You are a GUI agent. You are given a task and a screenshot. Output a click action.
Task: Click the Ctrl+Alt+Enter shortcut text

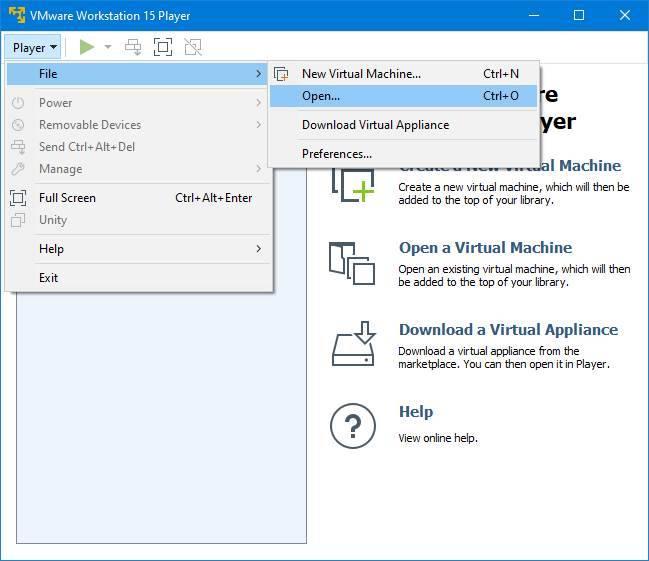tap(214, 198)
